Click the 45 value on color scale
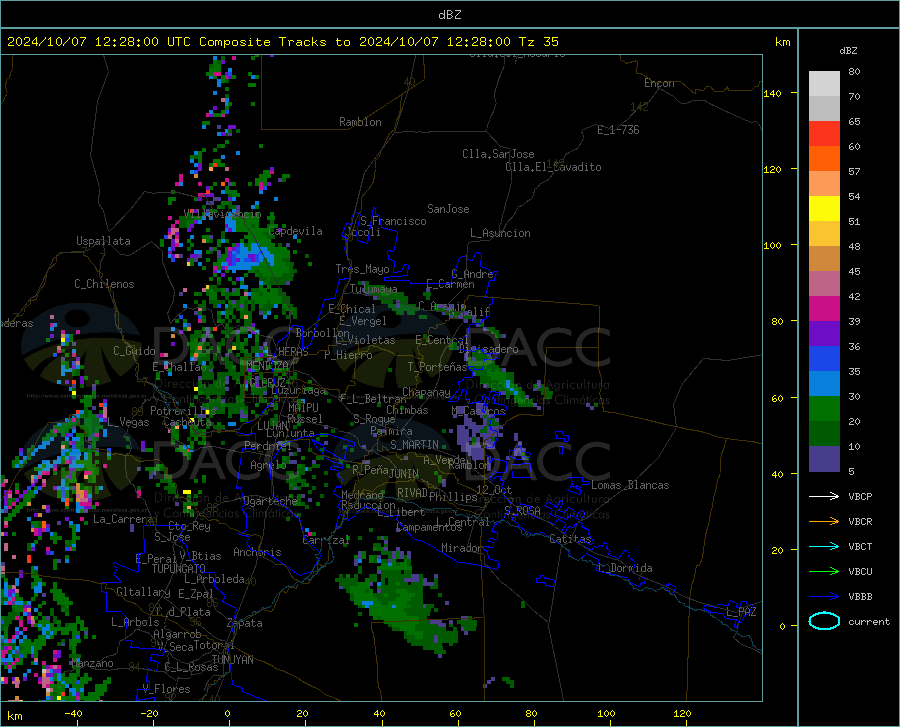Image resolution: width=900 pixels, height=727 pixels. 854,271
